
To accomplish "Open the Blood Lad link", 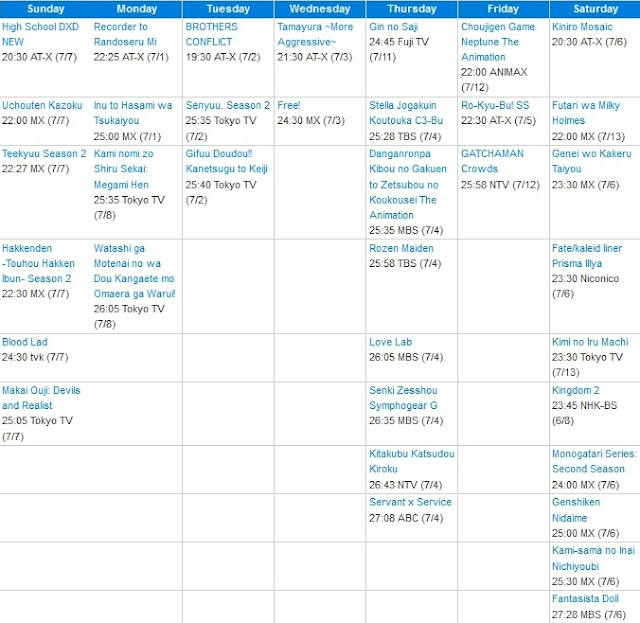I will pos(24,342).
